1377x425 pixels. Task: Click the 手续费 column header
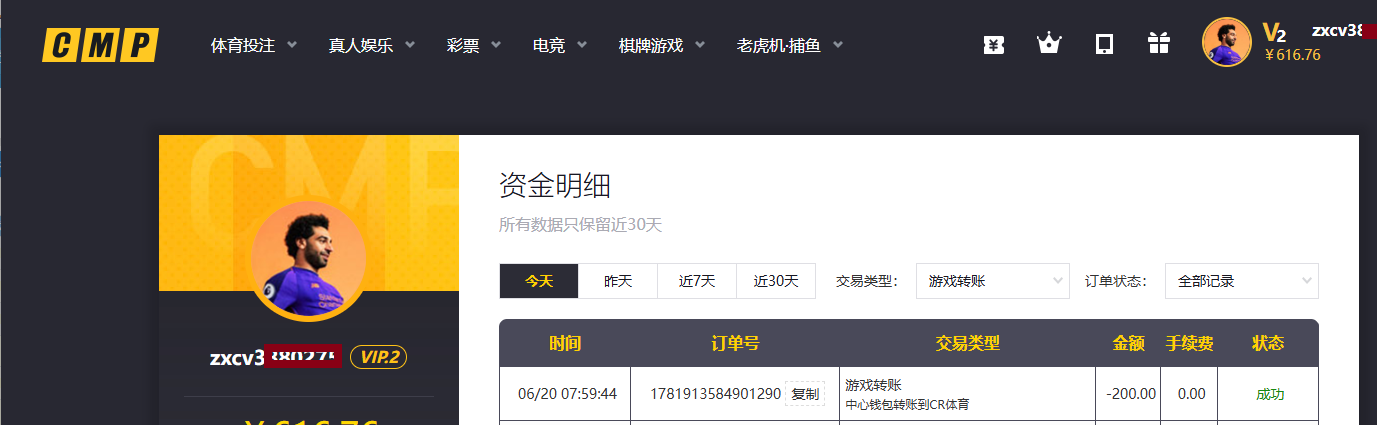click(x=1189, y=343)
